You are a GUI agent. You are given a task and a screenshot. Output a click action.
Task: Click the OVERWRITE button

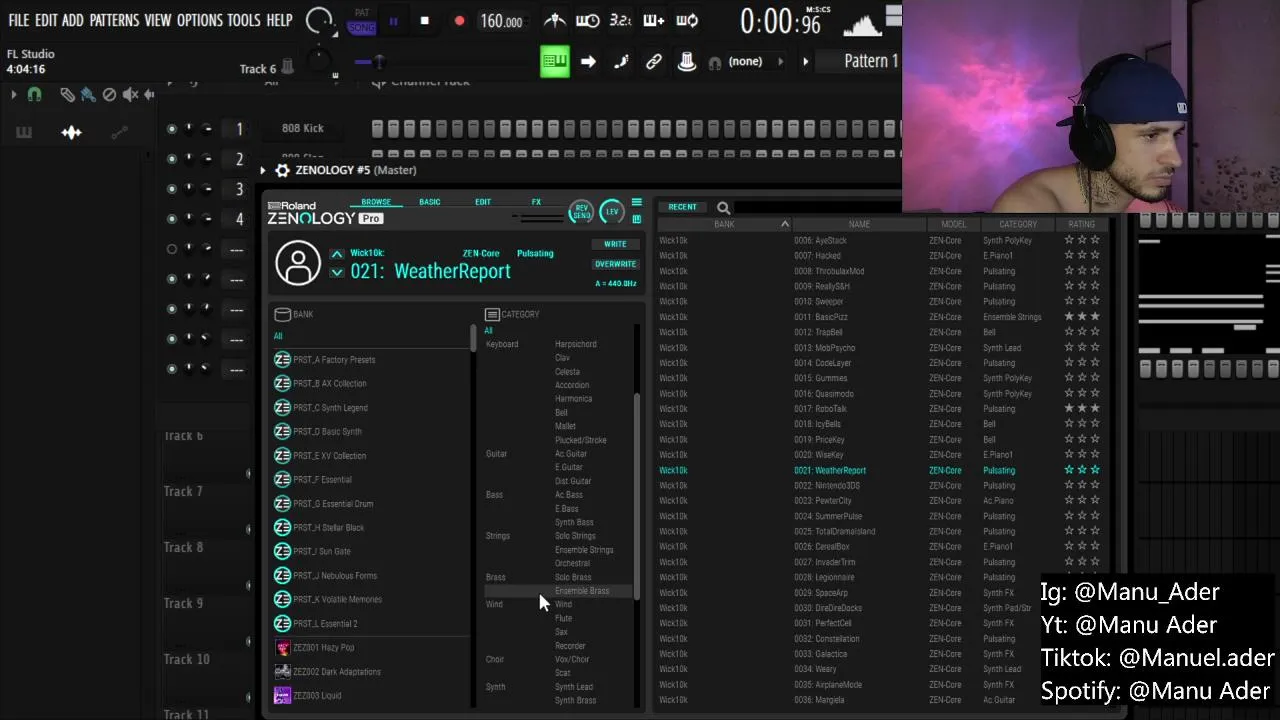[615, 264]
